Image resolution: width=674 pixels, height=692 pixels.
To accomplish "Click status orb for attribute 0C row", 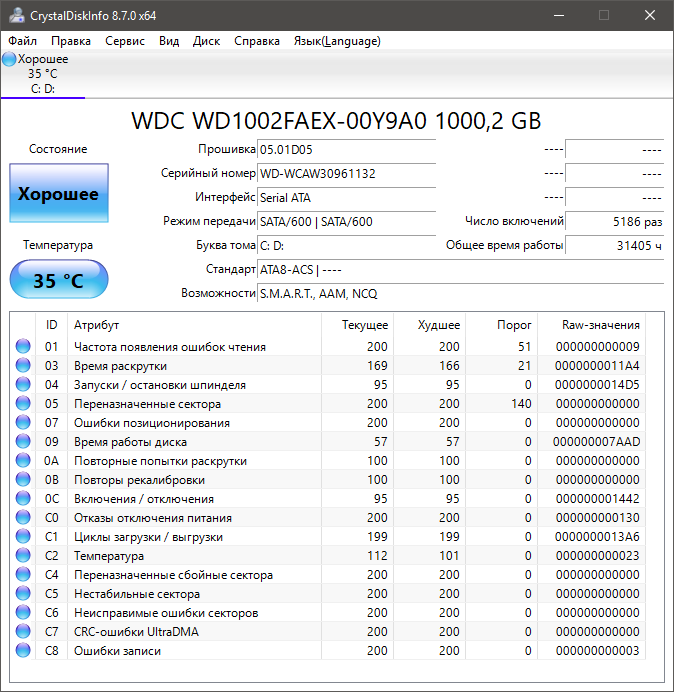I will click(x=23, y=498).
